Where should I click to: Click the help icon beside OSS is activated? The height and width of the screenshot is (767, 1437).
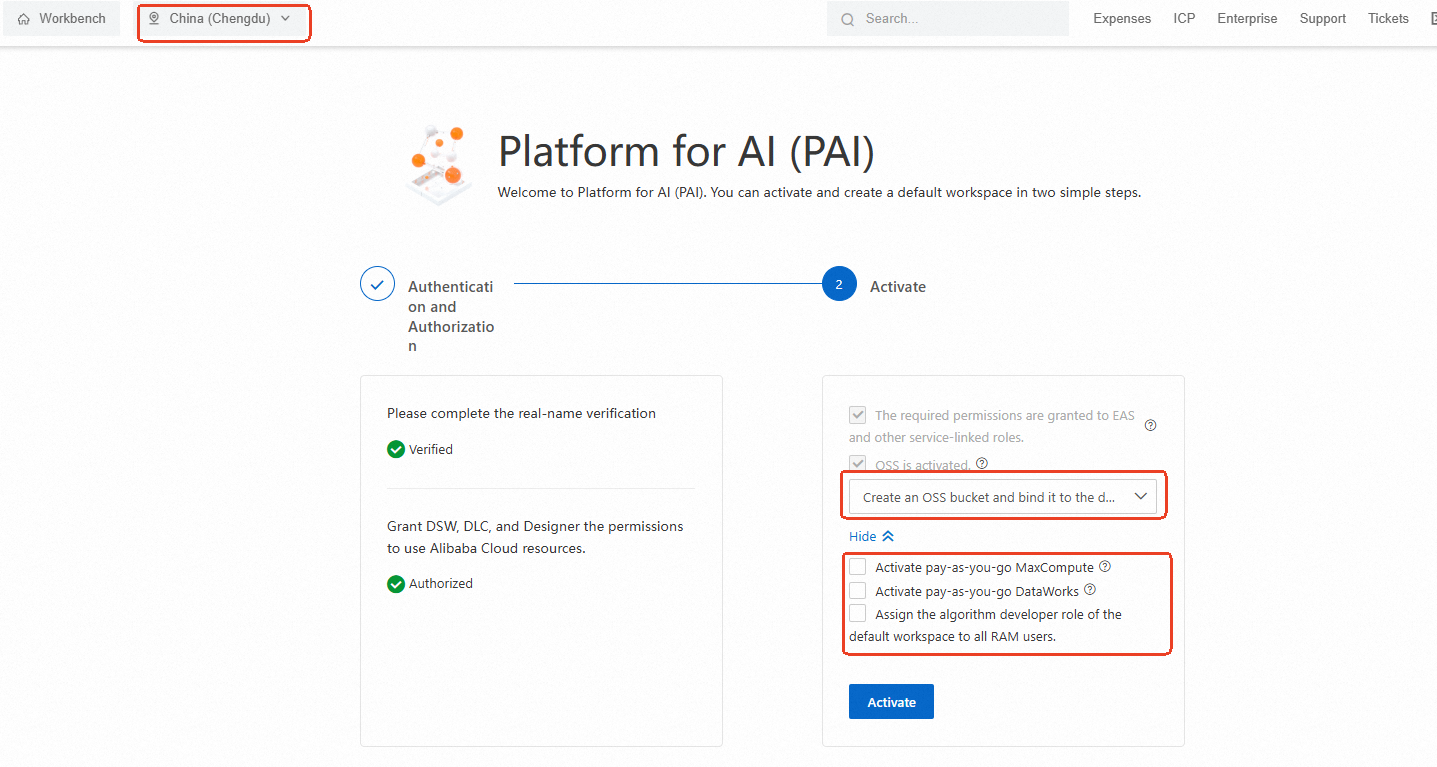pyautogui.click(x=982, y=463)
